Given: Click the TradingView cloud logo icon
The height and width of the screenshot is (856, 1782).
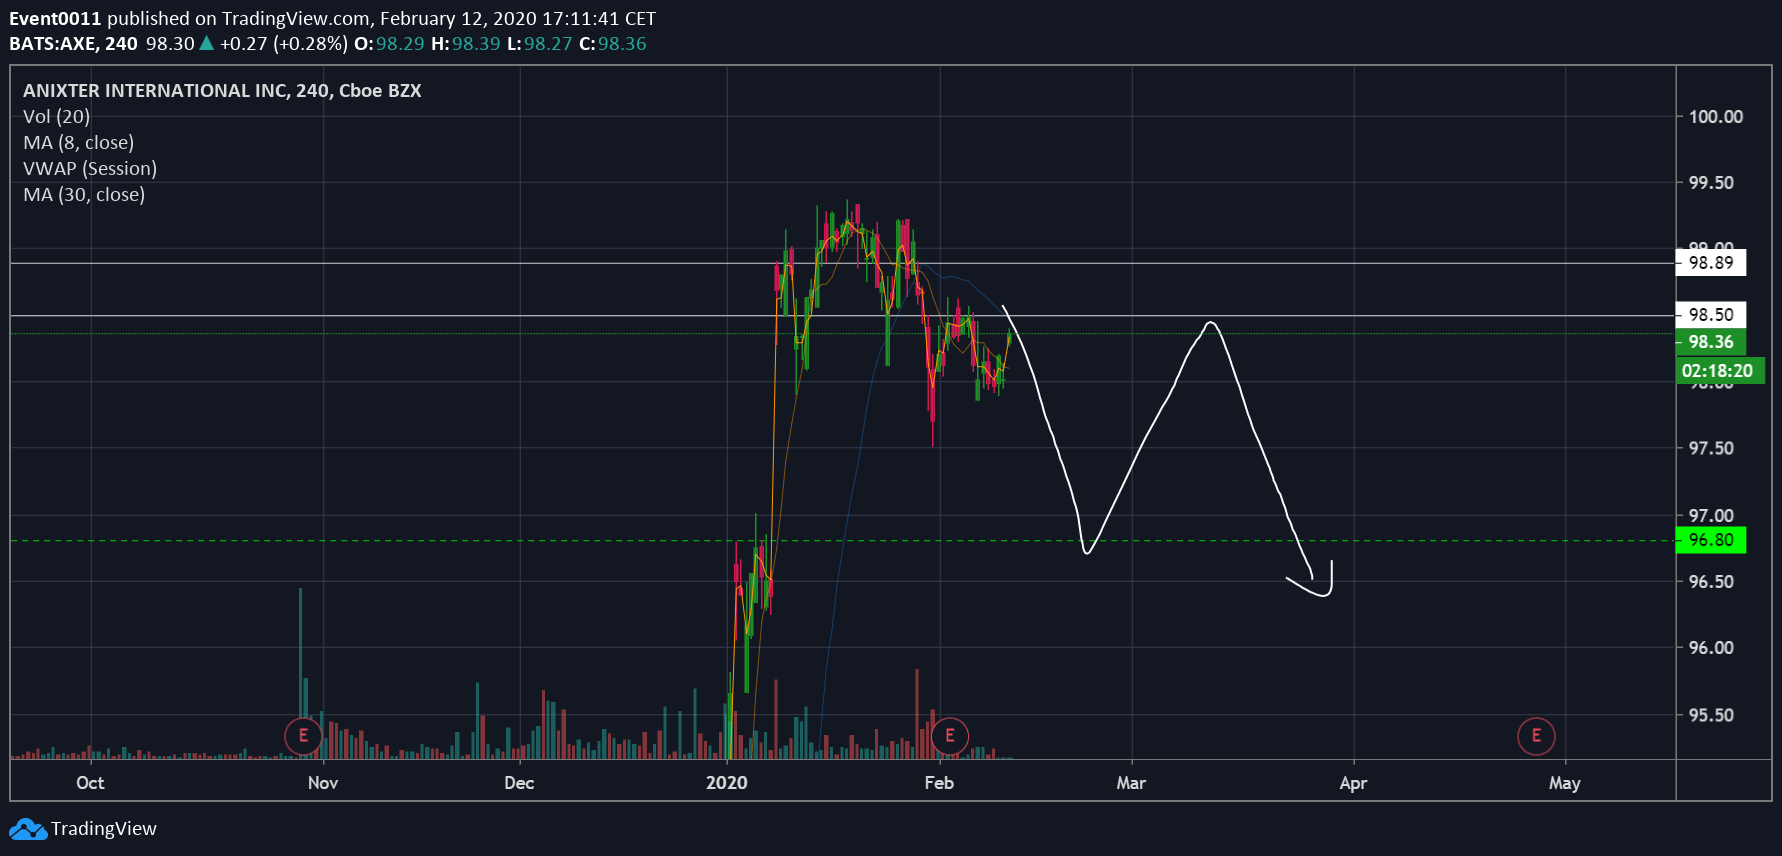Looking at the screenshot, I should [28, 829].
